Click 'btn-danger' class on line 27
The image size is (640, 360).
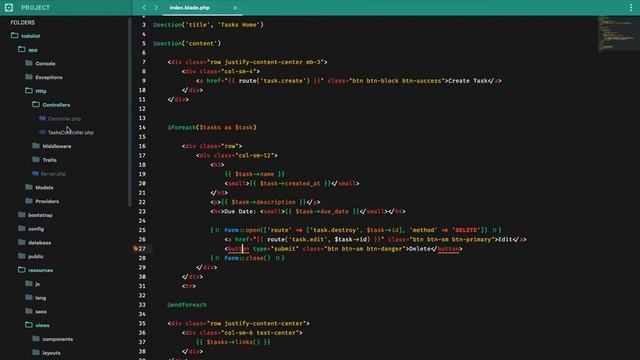pyautogui.click(x=384, y=249)
